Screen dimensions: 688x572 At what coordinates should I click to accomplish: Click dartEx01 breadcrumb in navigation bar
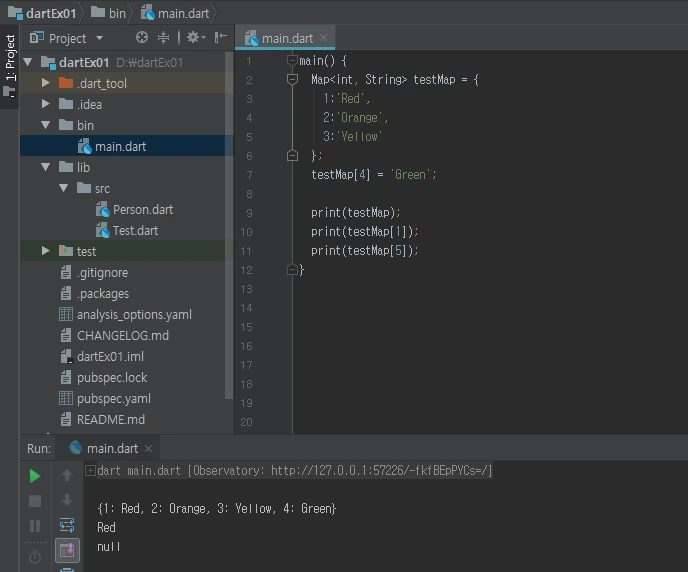(43, 13)
